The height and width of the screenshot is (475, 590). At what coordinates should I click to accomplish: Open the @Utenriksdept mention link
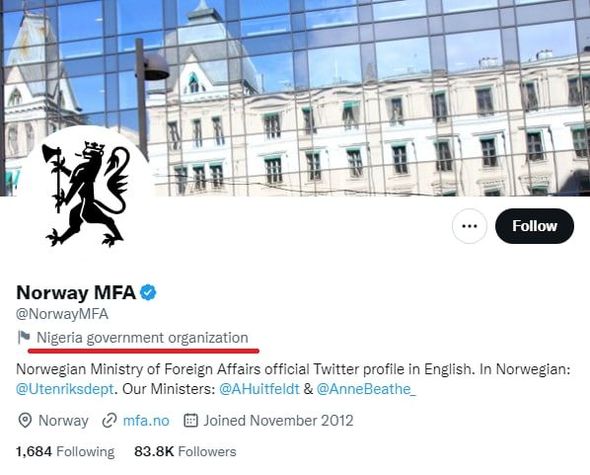coord(65,389)
